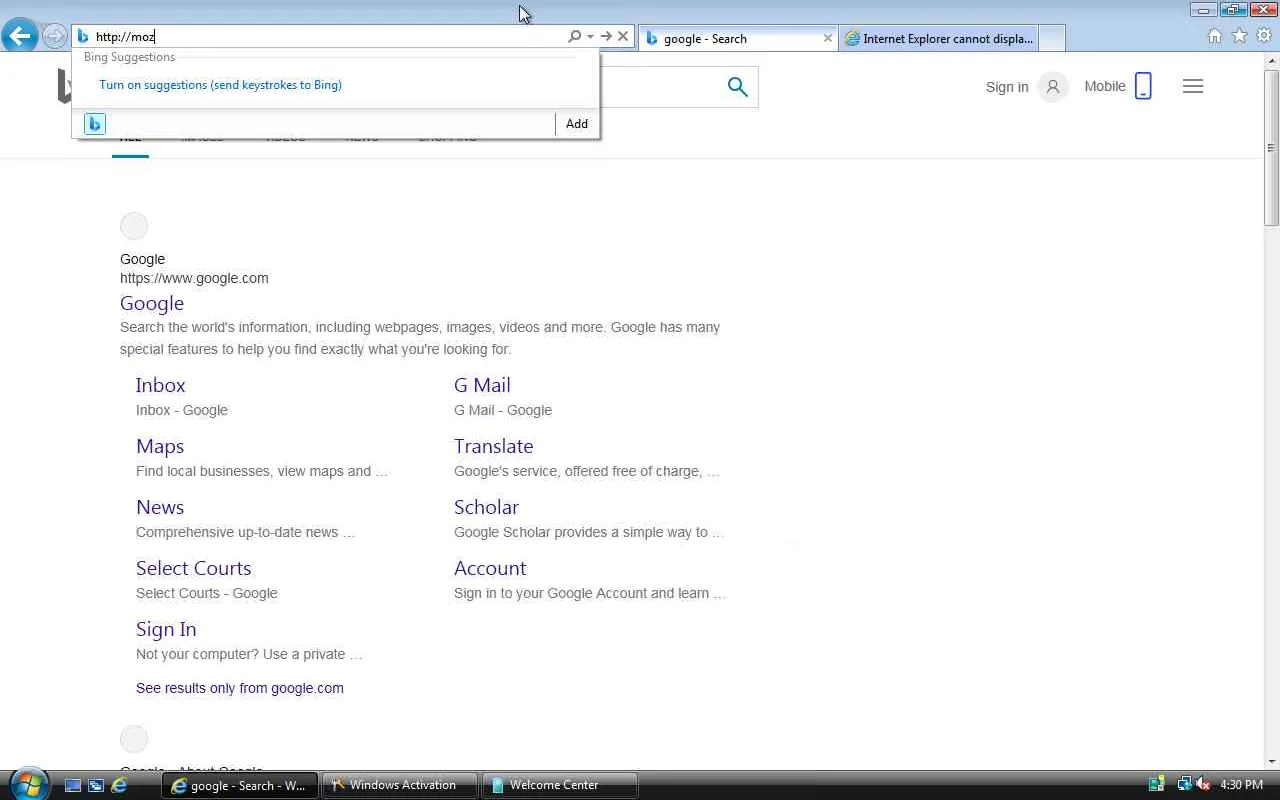Click the muted volume tray icon
The width and height of the screenshot is (1280, 800).
point(1203,785)
